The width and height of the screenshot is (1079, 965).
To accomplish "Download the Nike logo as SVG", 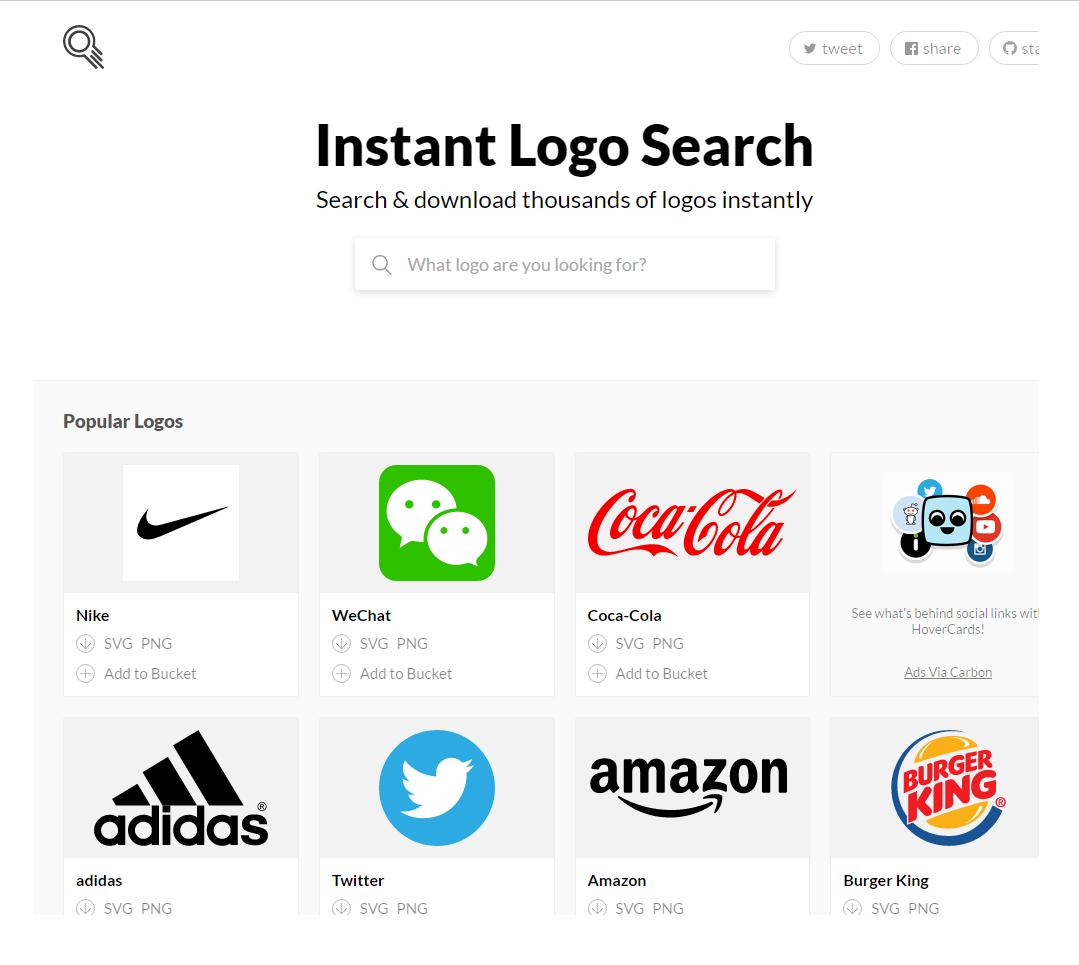I will pyautogui.click(x=118, y=644).
